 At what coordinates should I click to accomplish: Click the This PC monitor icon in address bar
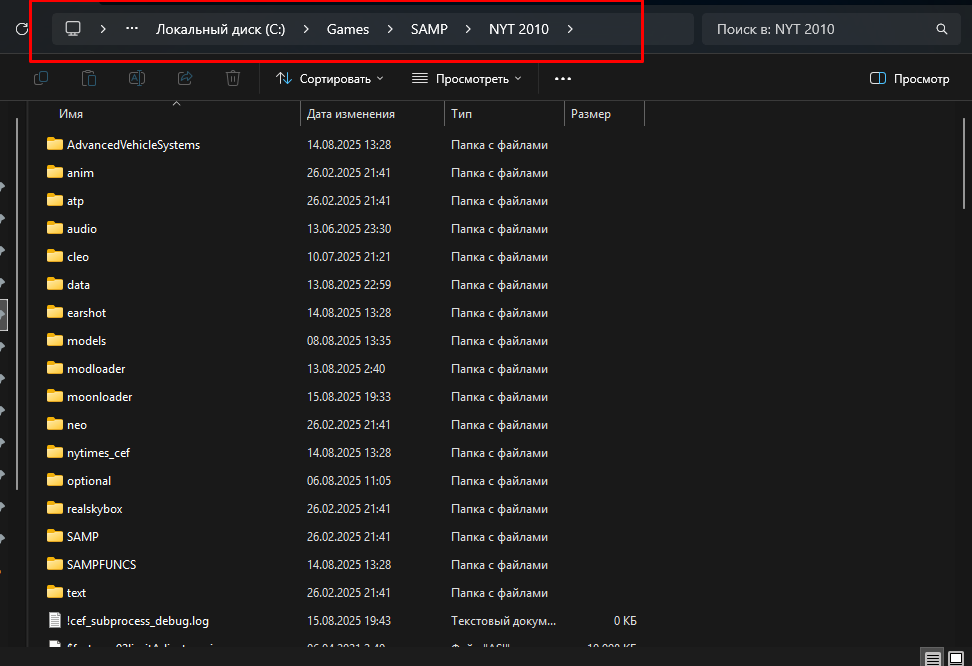(x=72, y=29)
